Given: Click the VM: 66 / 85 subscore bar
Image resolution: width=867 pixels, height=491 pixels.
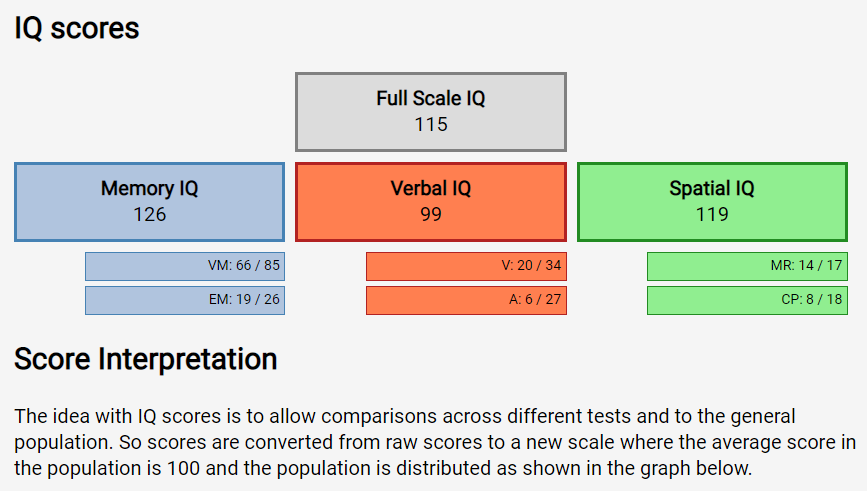Looking at the screenshot, I should (185, 266).
